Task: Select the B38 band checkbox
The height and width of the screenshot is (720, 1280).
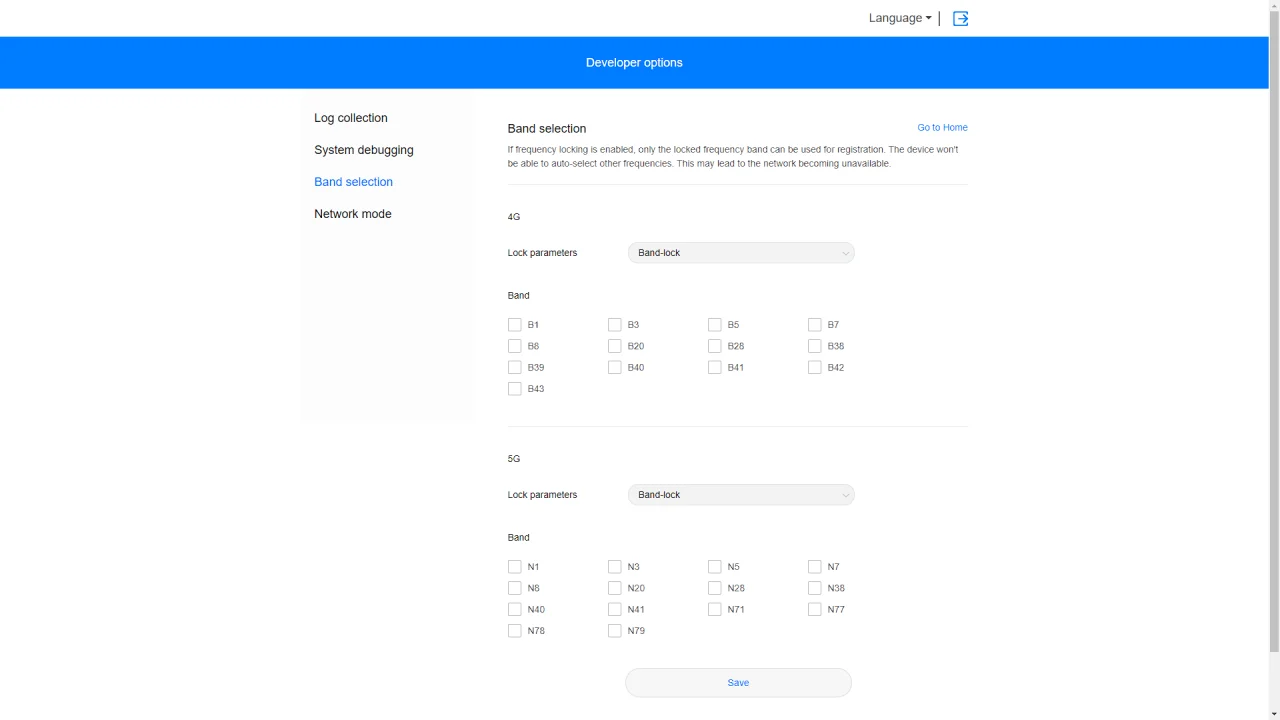Action: click(814, 346)
